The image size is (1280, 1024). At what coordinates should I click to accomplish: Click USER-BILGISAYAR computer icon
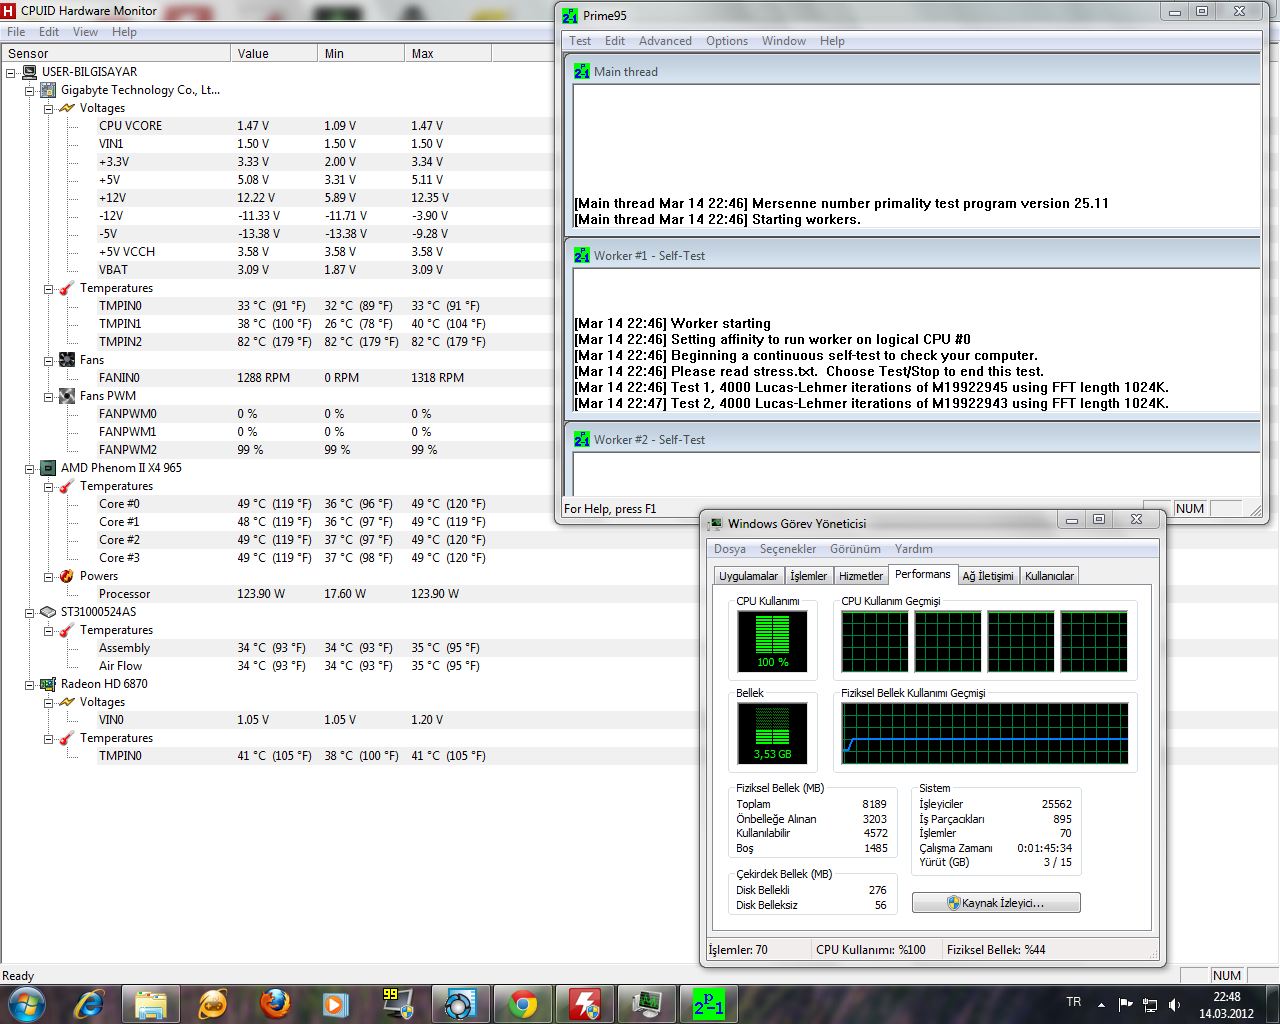pyautogui.click(x=29, y=72)
